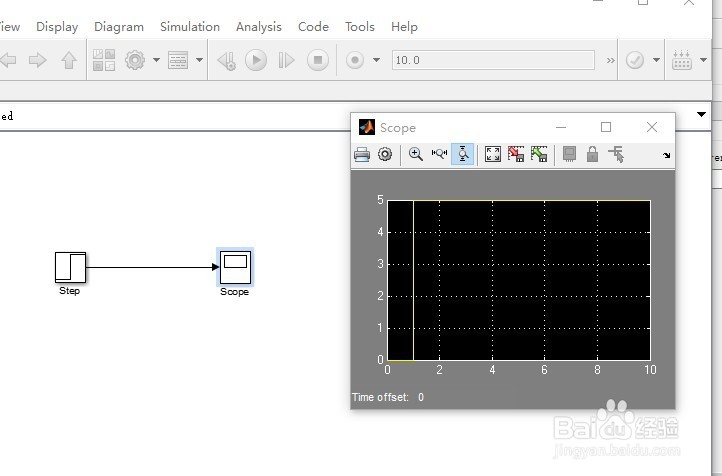Viewport: 722px width, 476px height.
Task: Open Model Configuration Parameters gear
Action: coord(135,60)
